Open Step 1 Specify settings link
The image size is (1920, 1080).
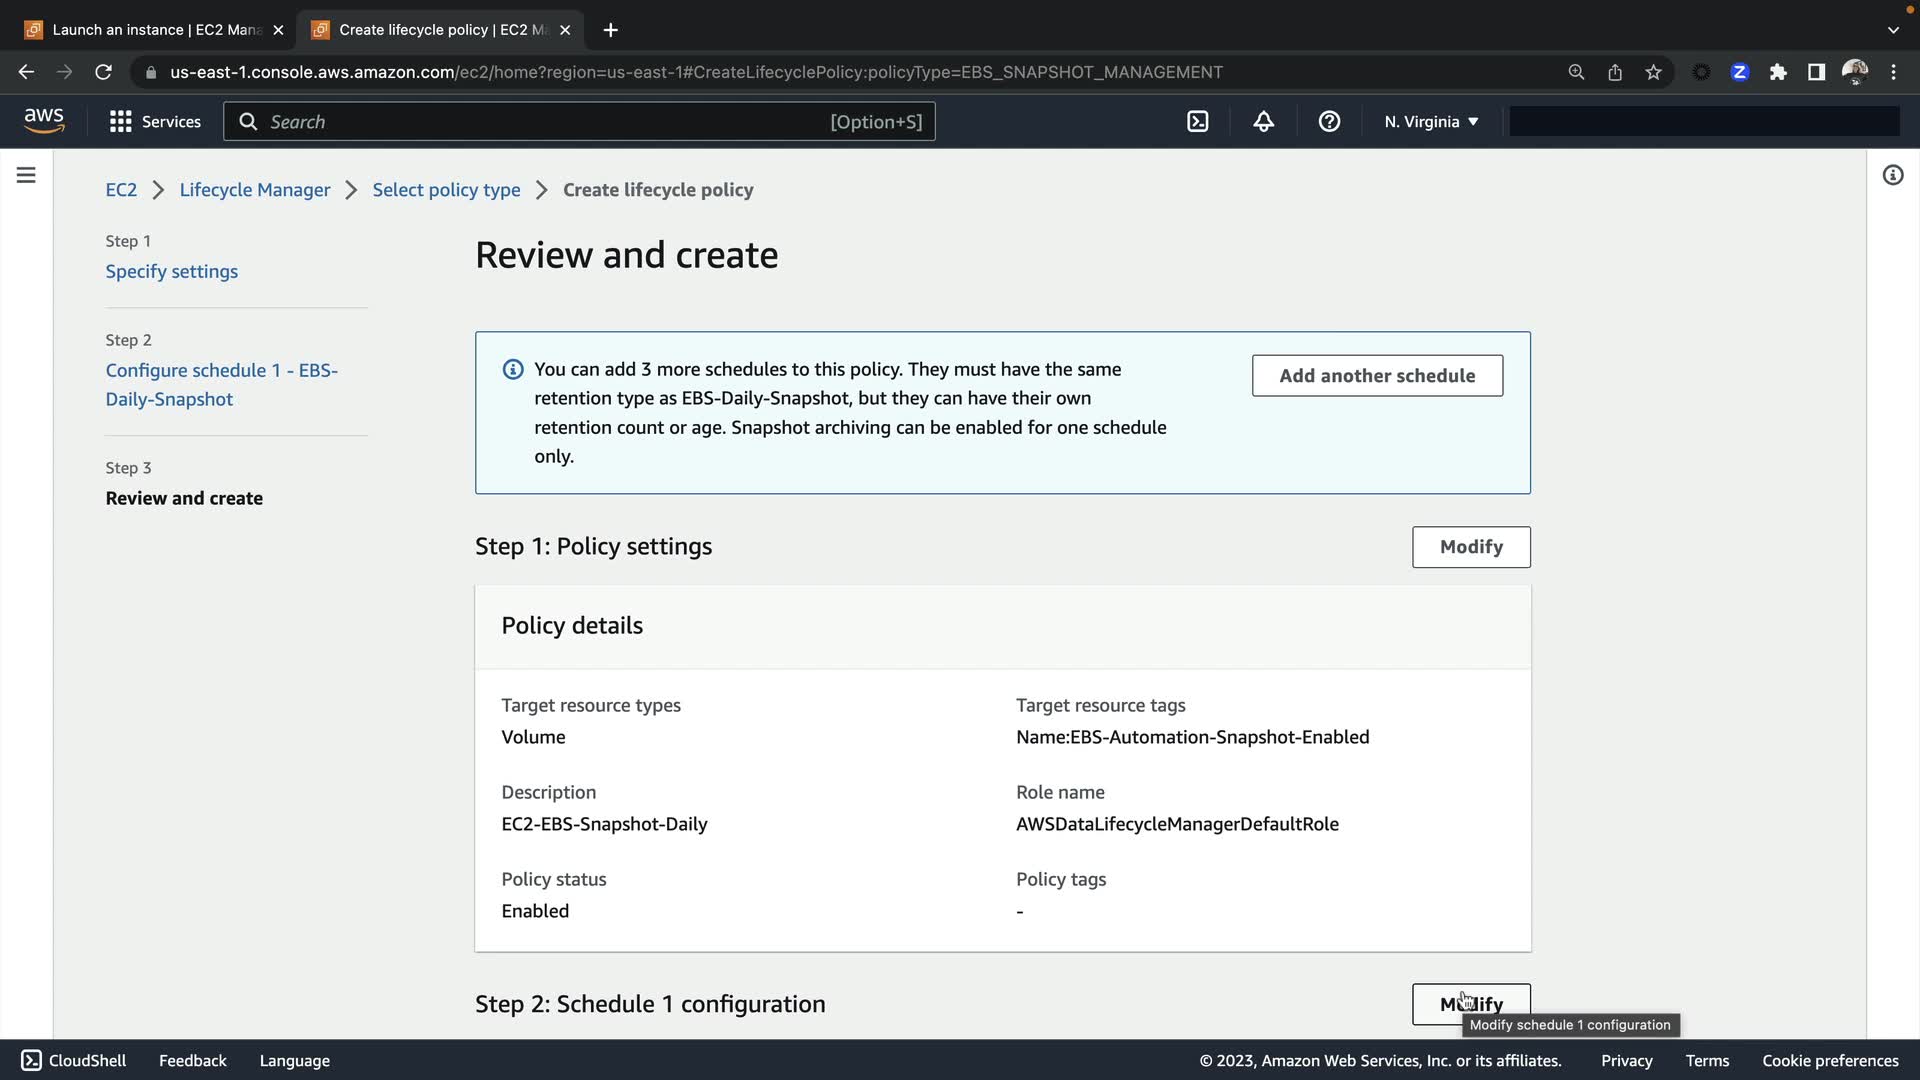(171, 271)
